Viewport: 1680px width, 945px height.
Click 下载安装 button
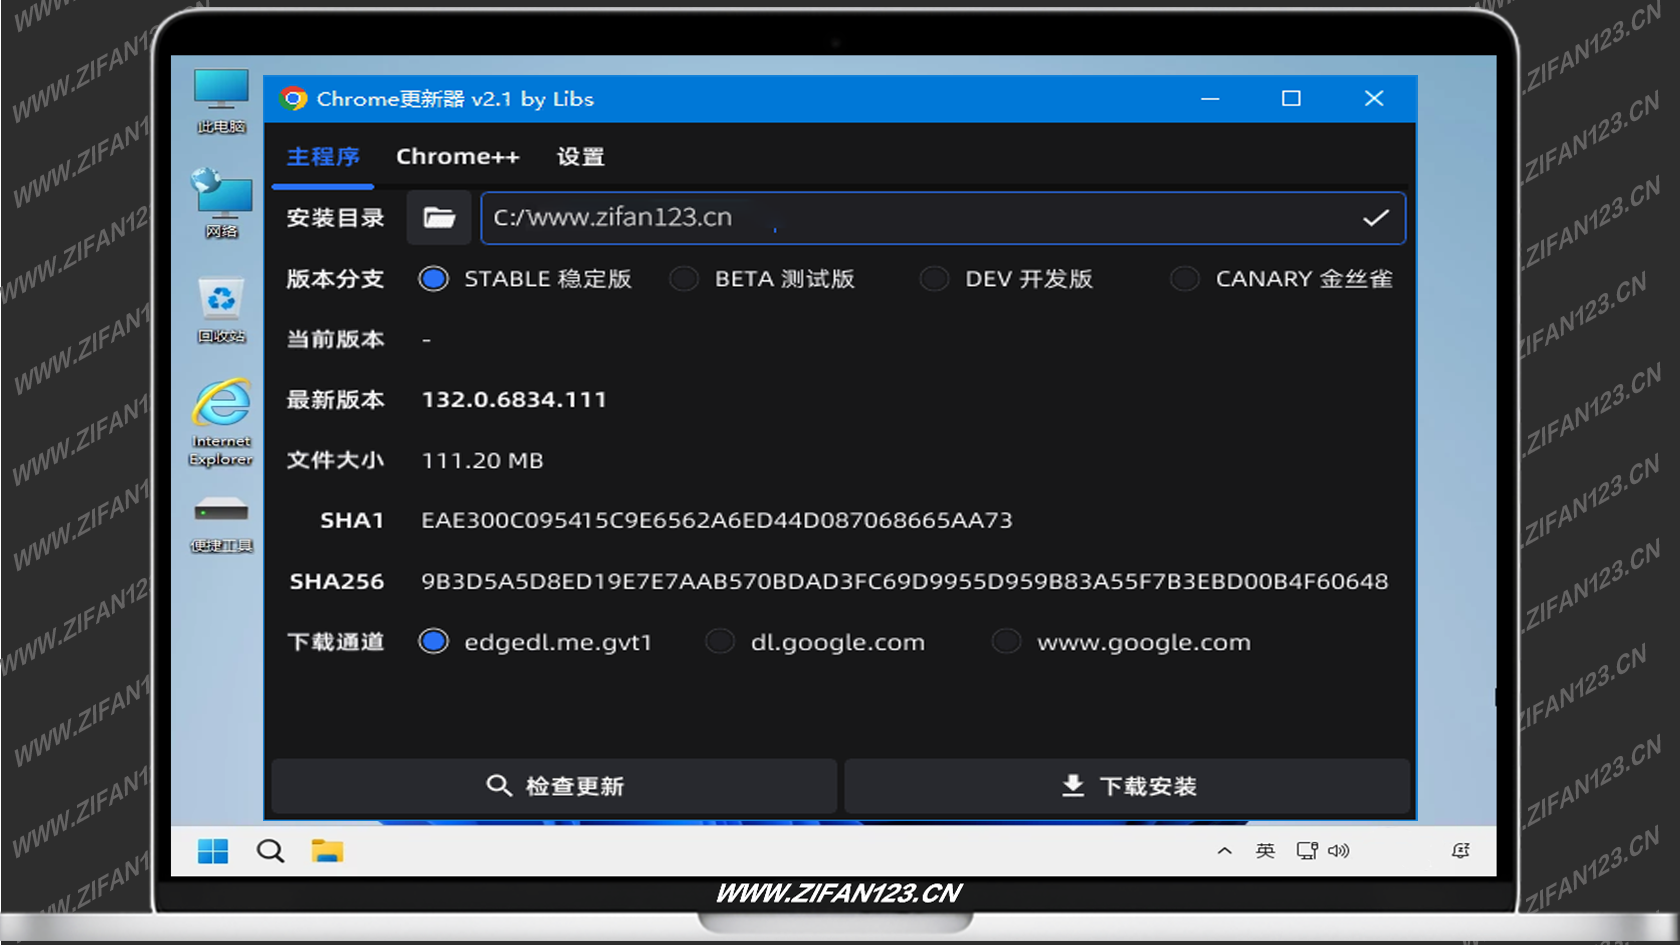point(1127,786)
